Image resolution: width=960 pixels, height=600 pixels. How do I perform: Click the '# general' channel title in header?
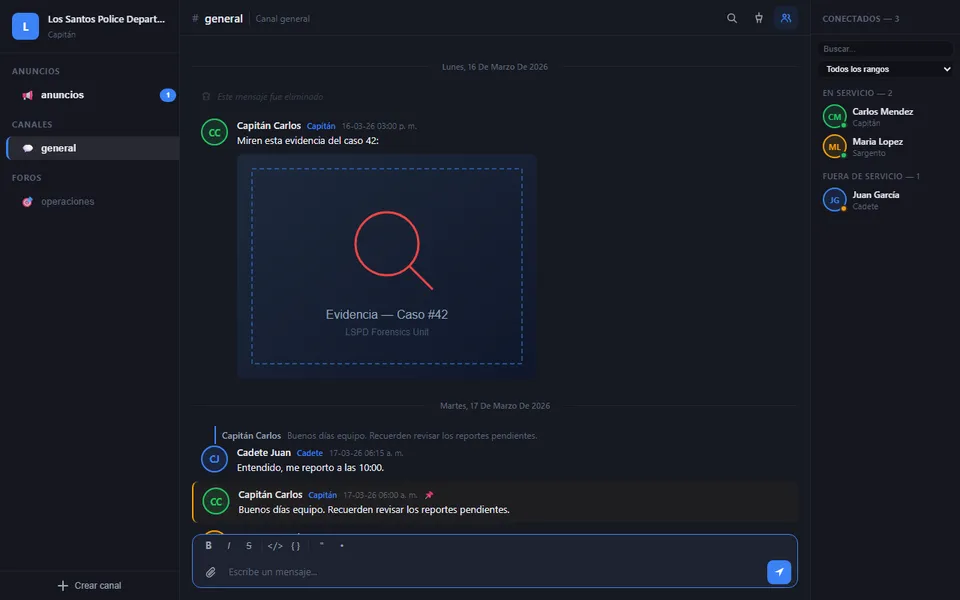point(217,18)
